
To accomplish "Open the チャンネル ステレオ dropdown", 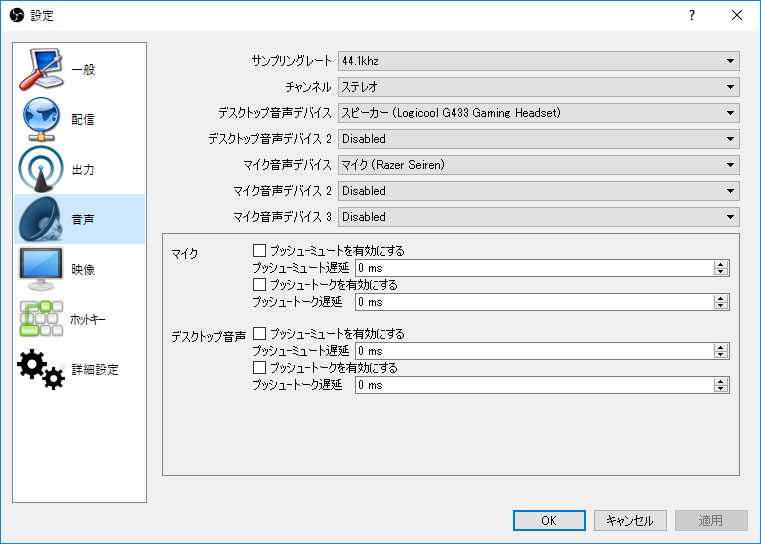I will tap(538, 87).
